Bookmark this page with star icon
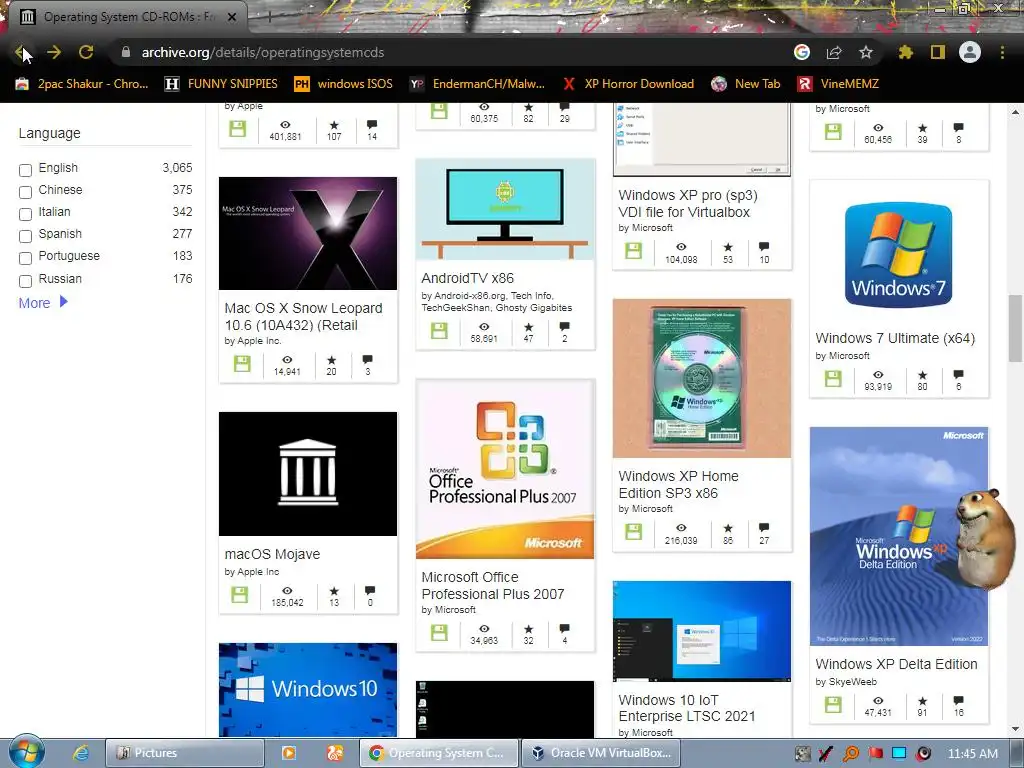This screenshot has height=768, width=1024. pyautogui.click(x=865, y=52)
